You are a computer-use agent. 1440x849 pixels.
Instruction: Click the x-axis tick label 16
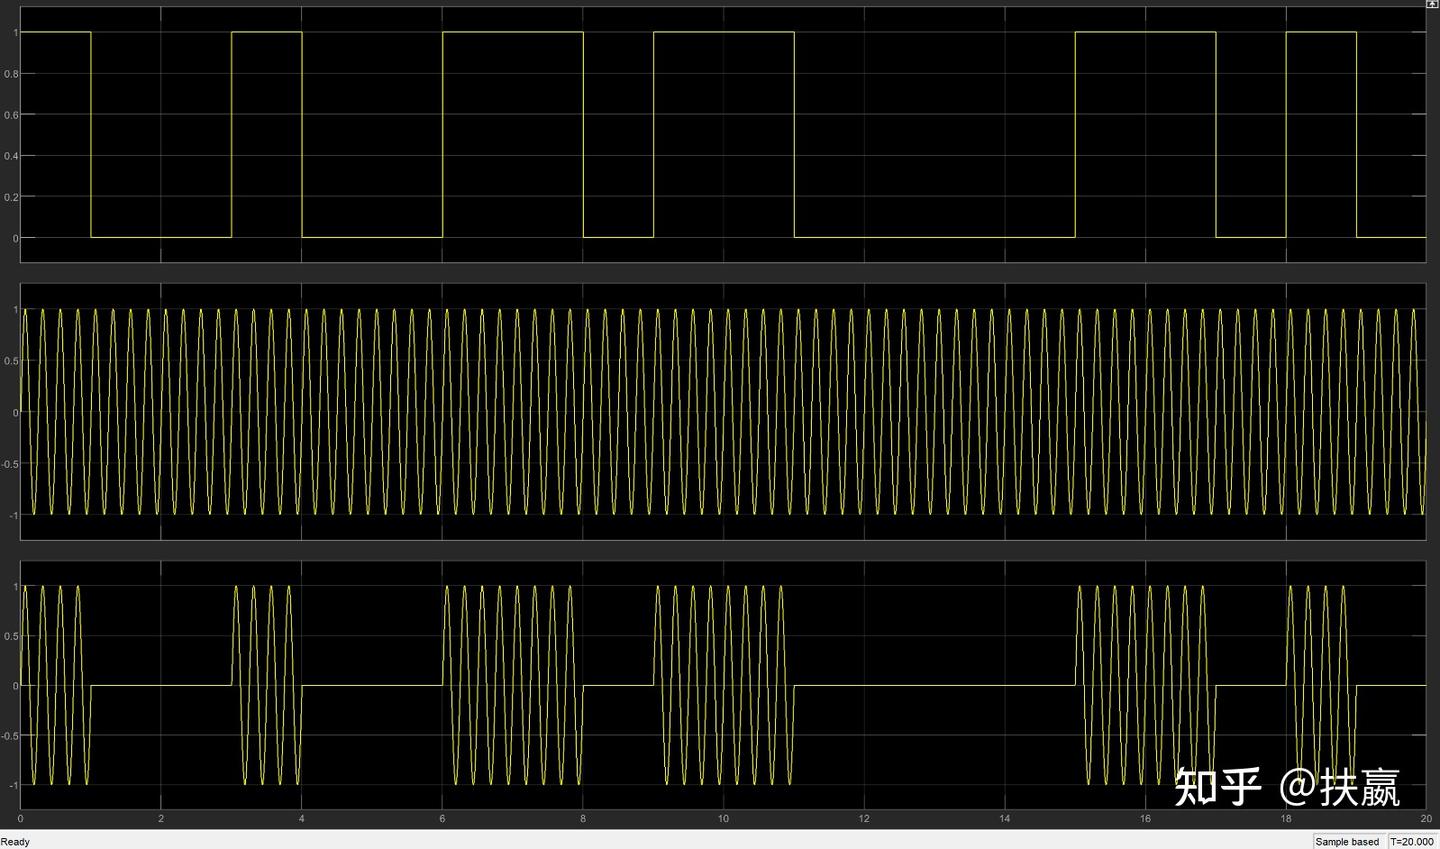[x=1145, y=819]
